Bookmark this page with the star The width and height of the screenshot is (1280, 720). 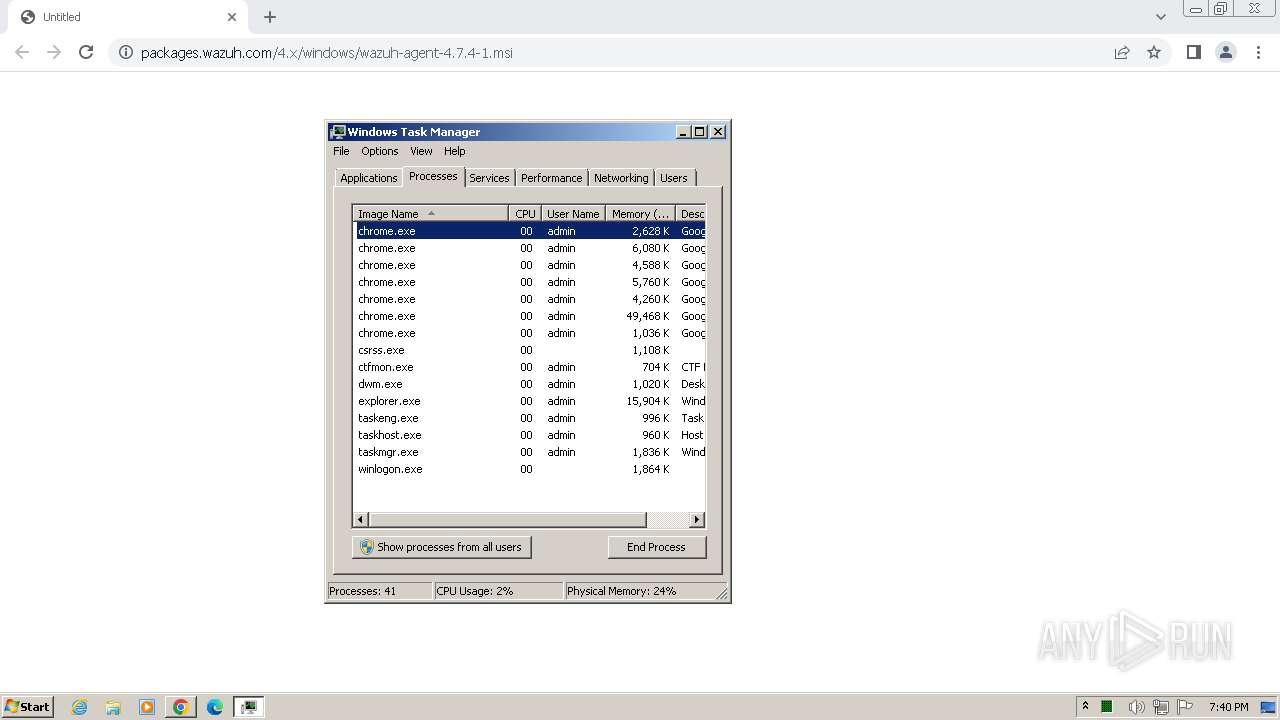[x=1154, y=52]
